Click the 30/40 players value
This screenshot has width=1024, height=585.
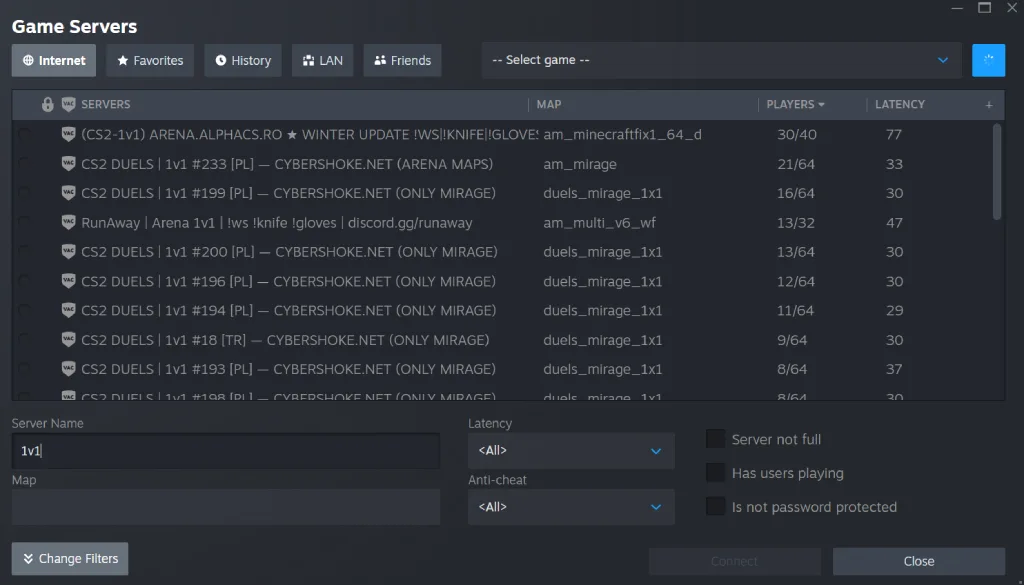click(797, 134)
